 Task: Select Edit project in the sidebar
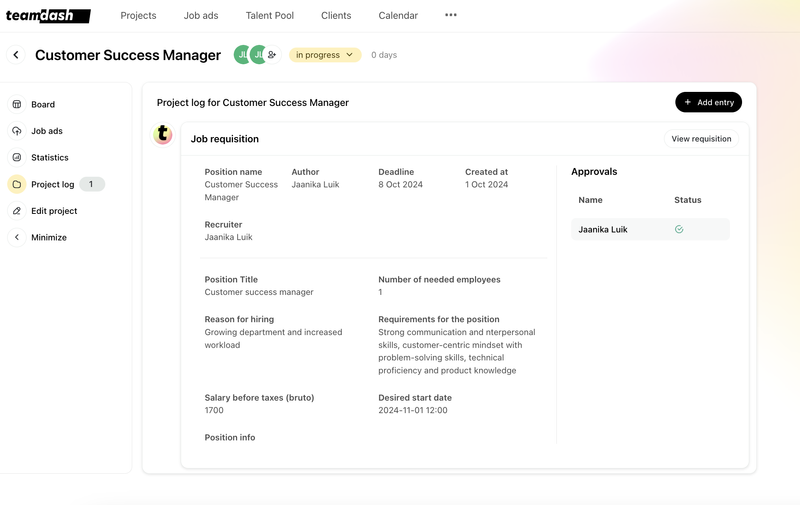54,211
